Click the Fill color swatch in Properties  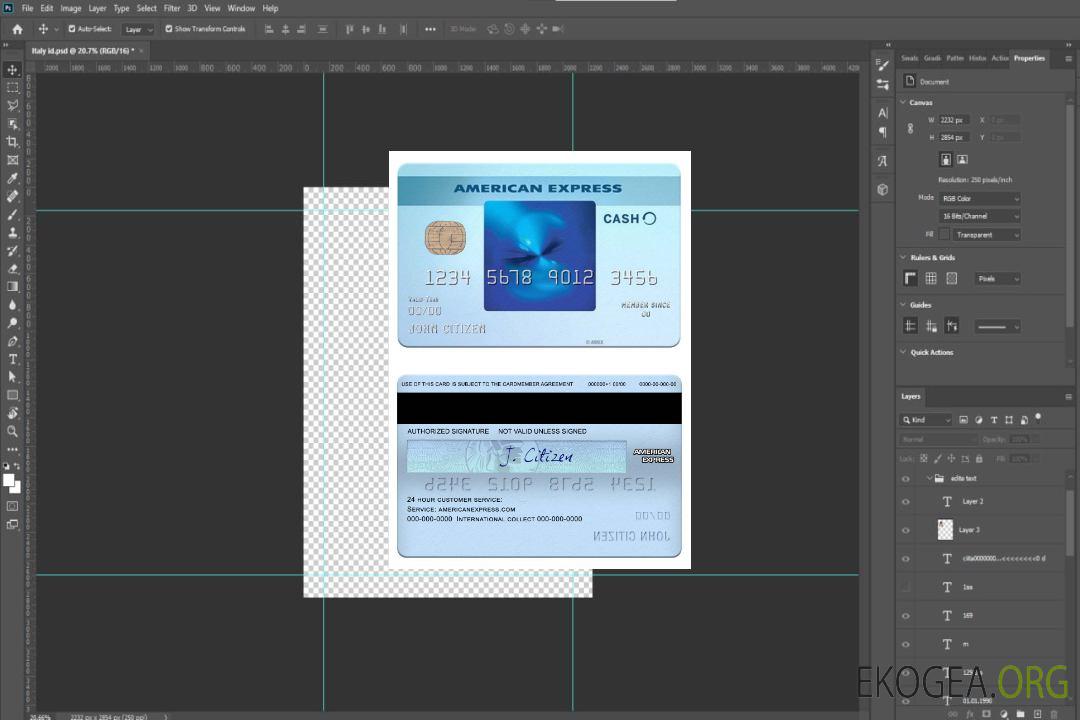(x=943, y=235)
